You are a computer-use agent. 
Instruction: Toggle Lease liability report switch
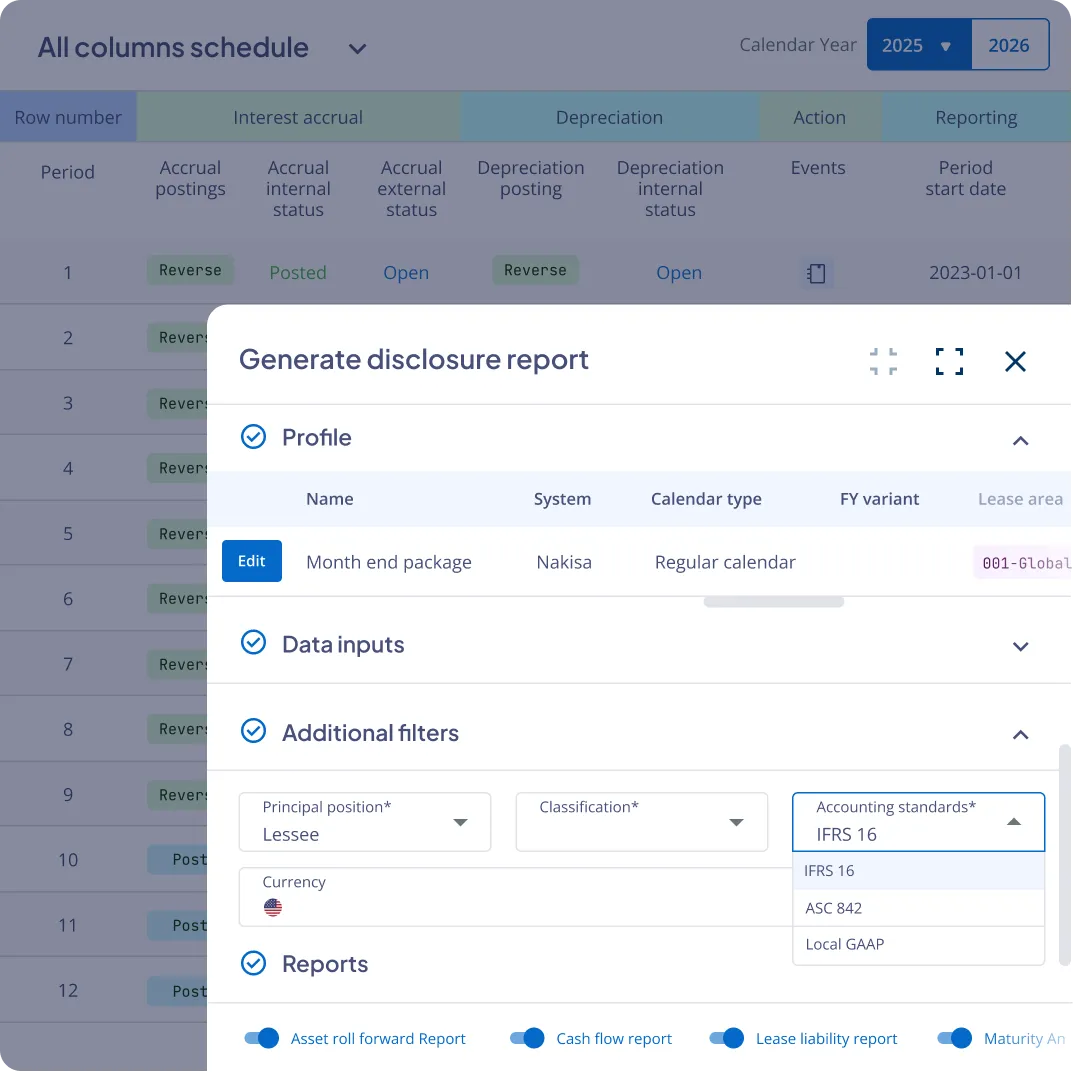[x=727, y=1038]
